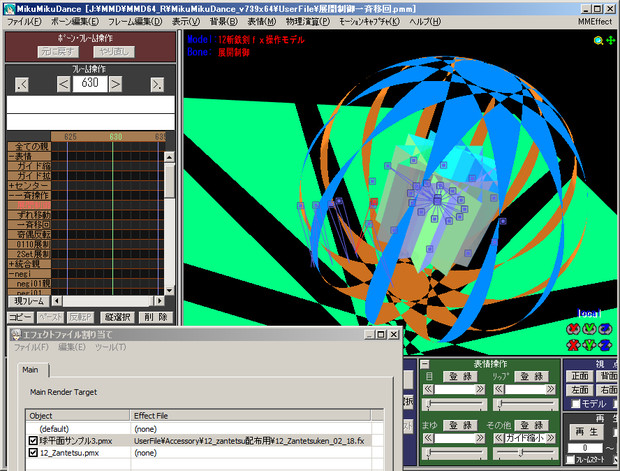Viewport: 620px width, 471px height.
Task: Click the timeline vertical scrollbar down arrow
Action: tap(169, 291)
